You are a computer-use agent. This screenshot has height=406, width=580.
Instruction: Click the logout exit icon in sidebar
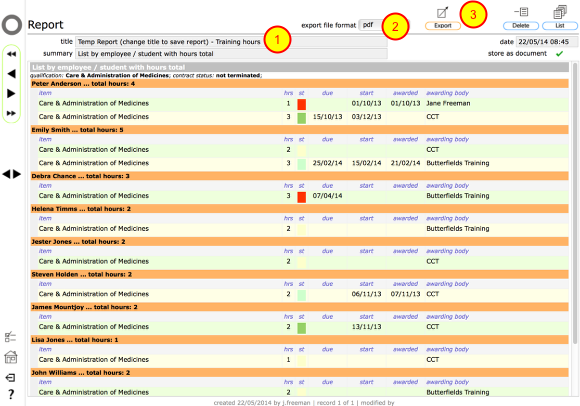pyautogui.click(x=10, y=378)
